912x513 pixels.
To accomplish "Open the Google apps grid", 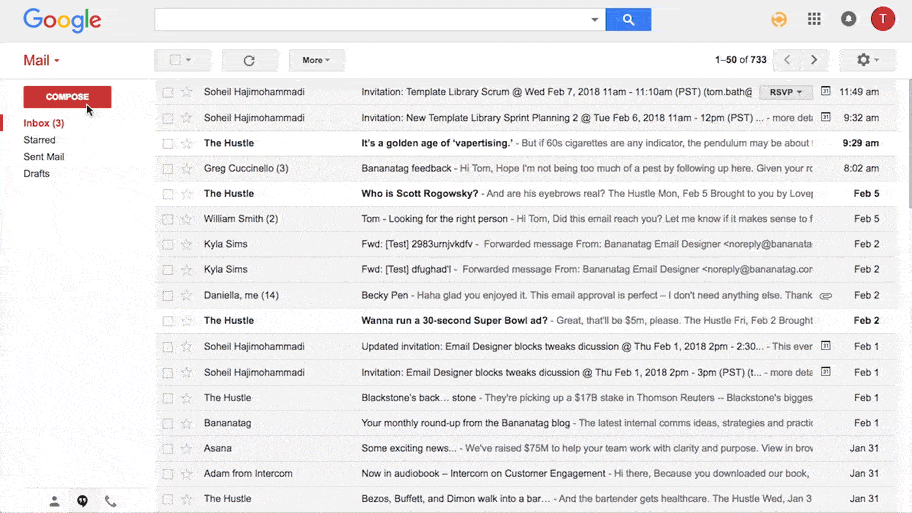I will pyautogui.click(x=814, y=19).
